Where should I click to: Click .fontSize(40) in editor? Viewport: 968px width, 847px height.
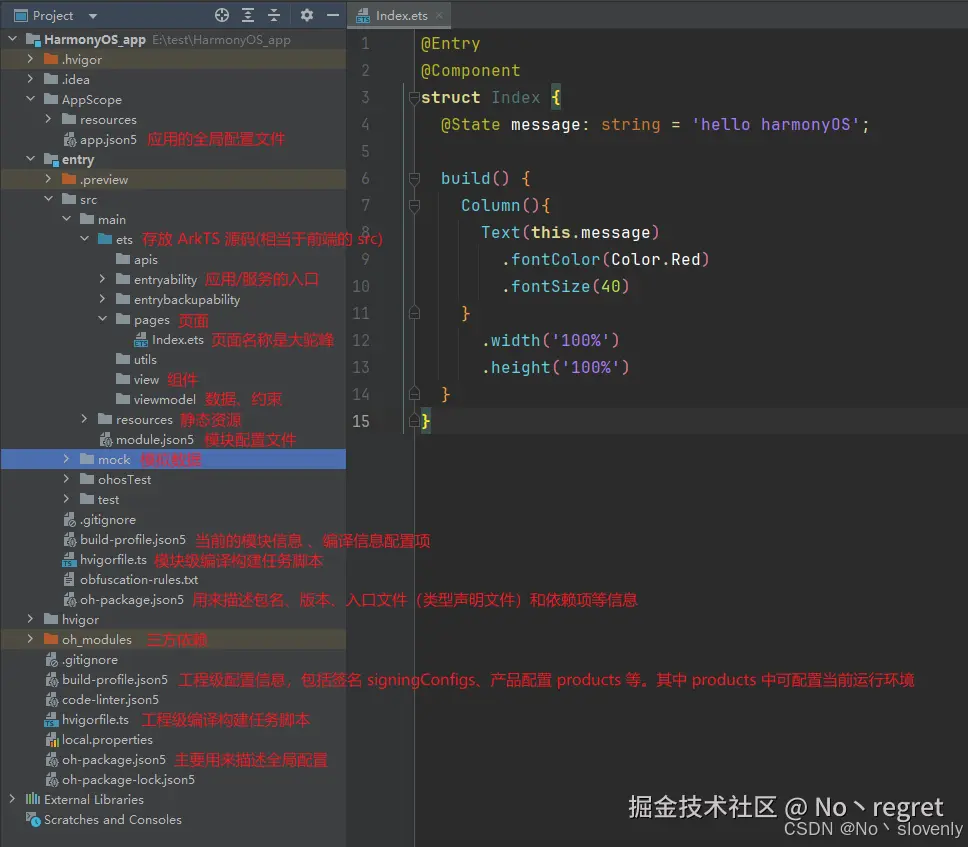[x=565, y=286]
